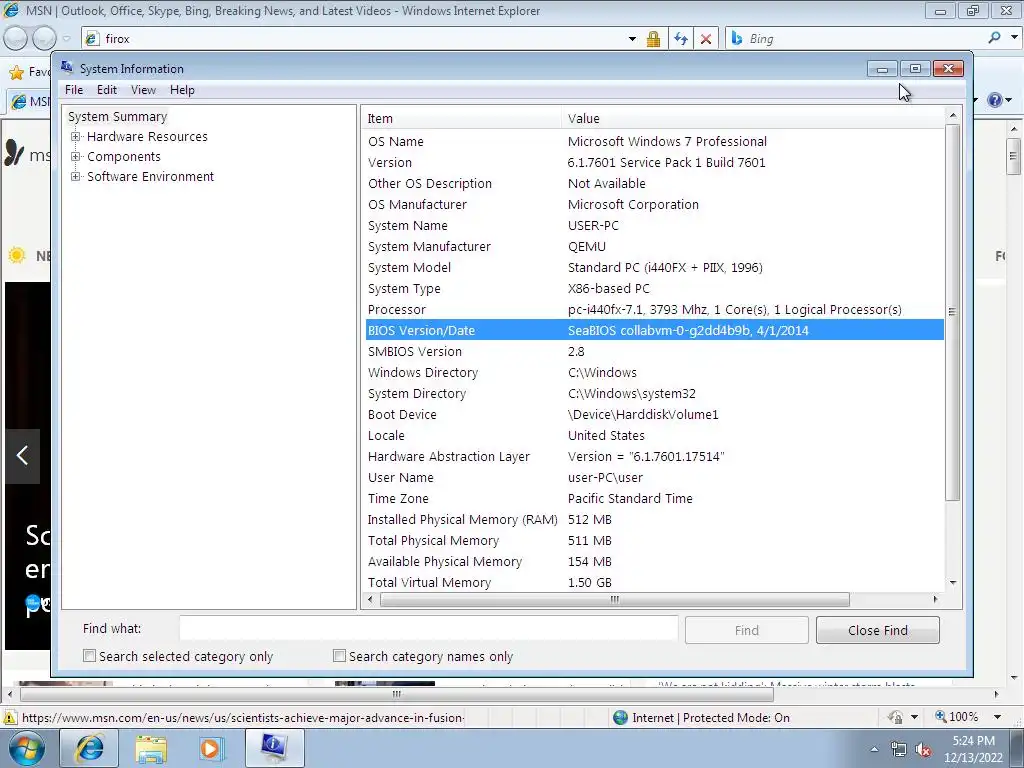Expand the Software Environment tree node
The height and width of the screenshot is (768, 1024).
pyautogui.click(x=76, y=176)
